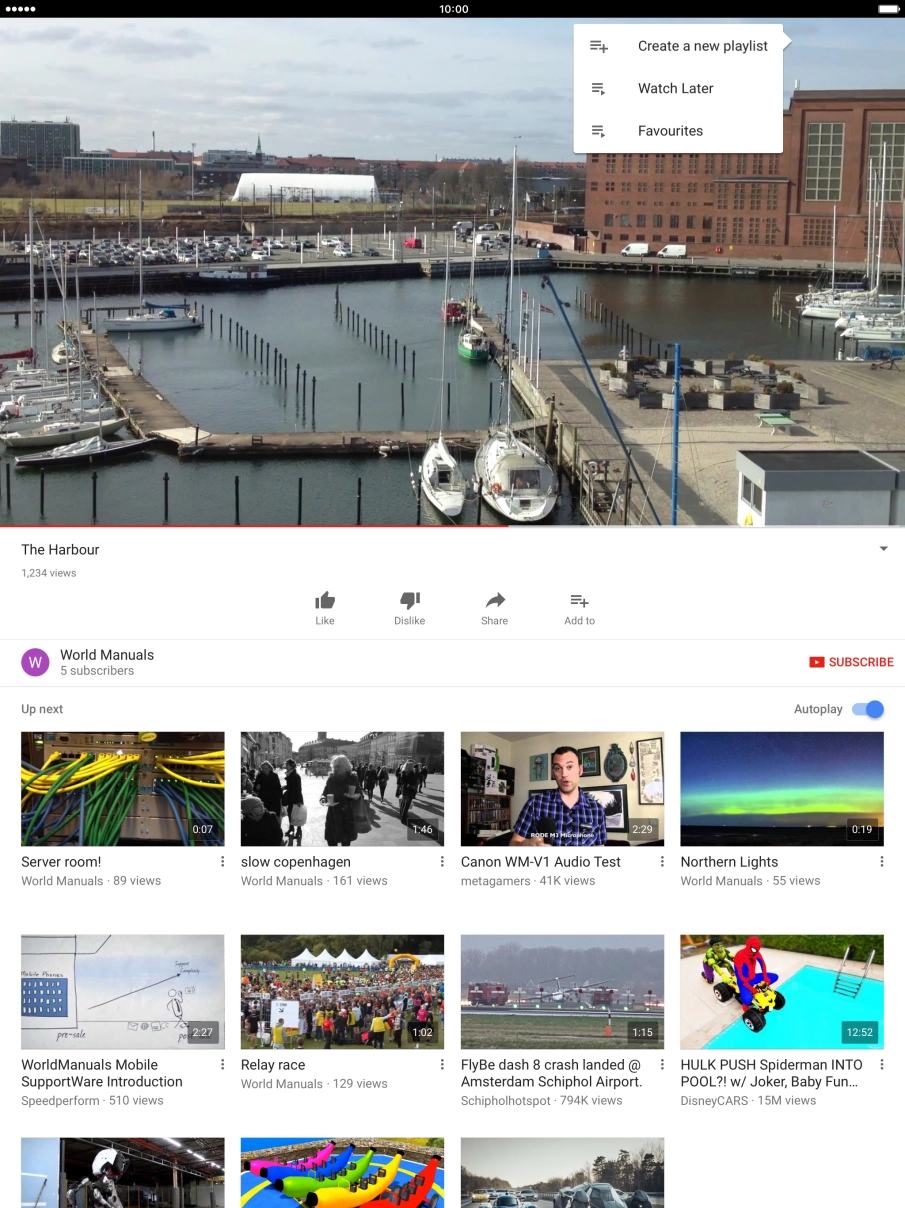
Task: Subscribe to World Manuals channel
Action: tap(851, 662)
